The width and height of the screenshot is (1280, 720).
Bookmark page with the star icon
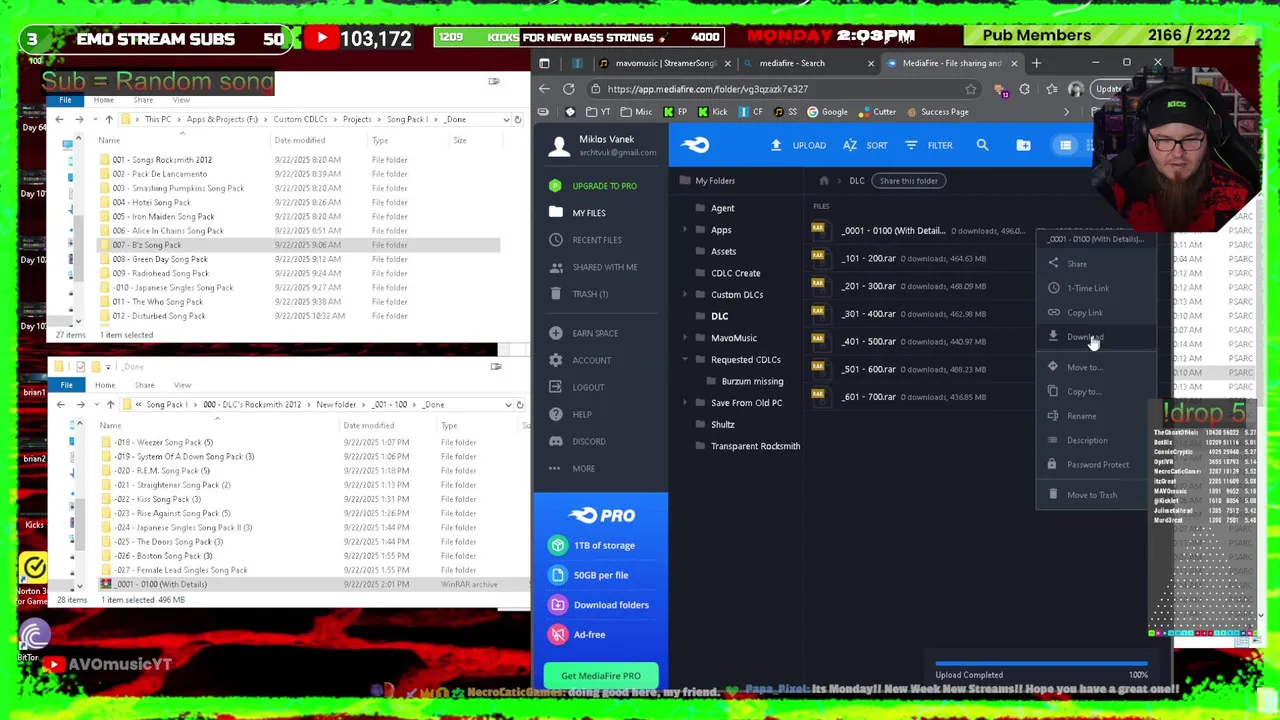(970, 89)
